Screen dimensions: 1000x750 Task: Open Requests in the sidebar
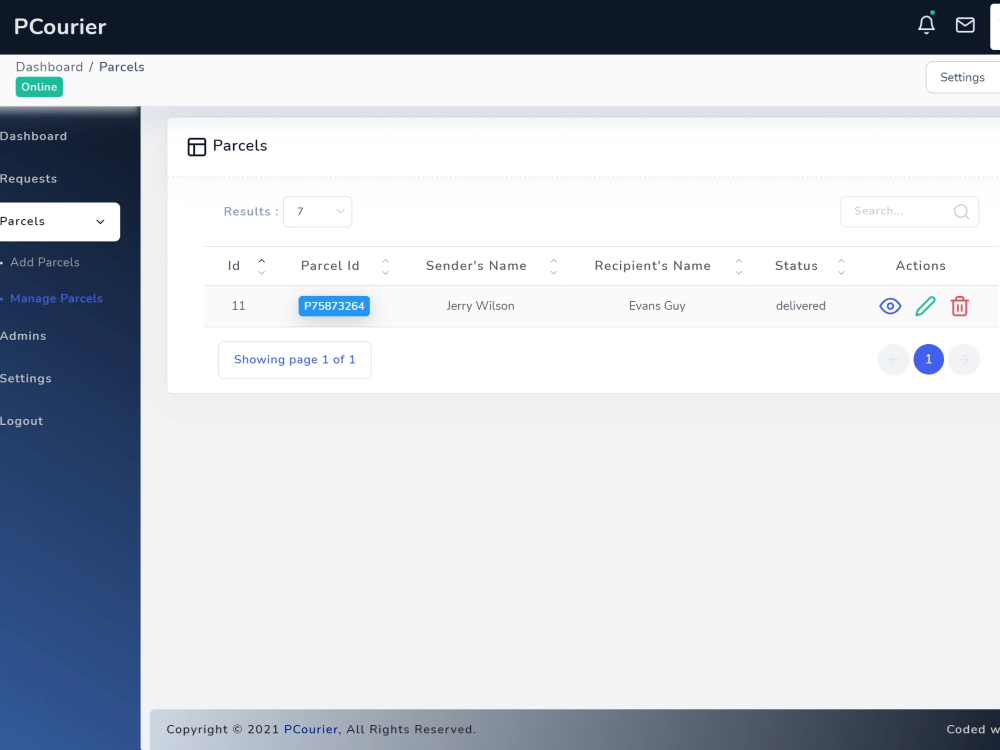point(28,179)
